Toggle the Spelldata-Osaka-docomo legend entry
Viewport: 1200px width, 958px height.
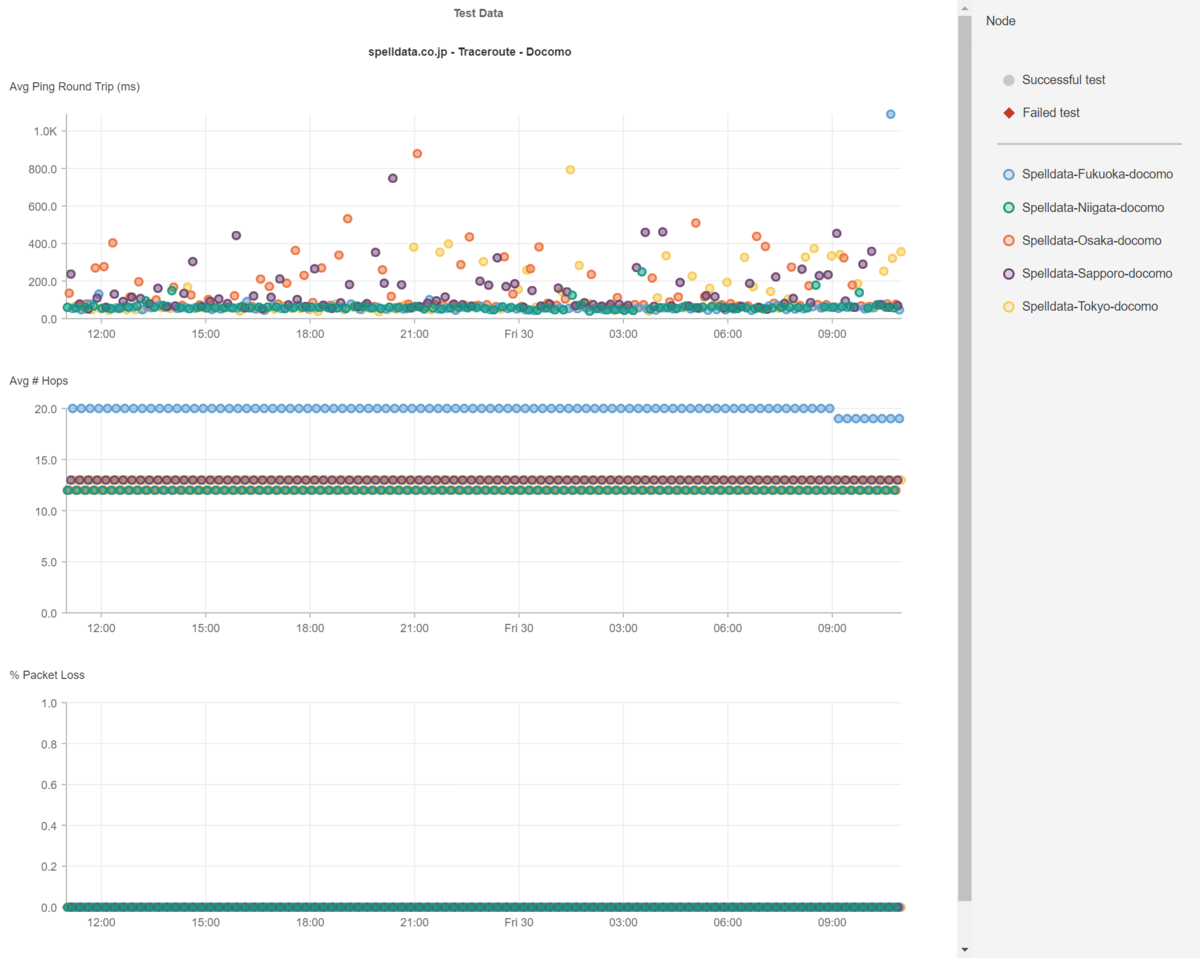point(1082,241)
